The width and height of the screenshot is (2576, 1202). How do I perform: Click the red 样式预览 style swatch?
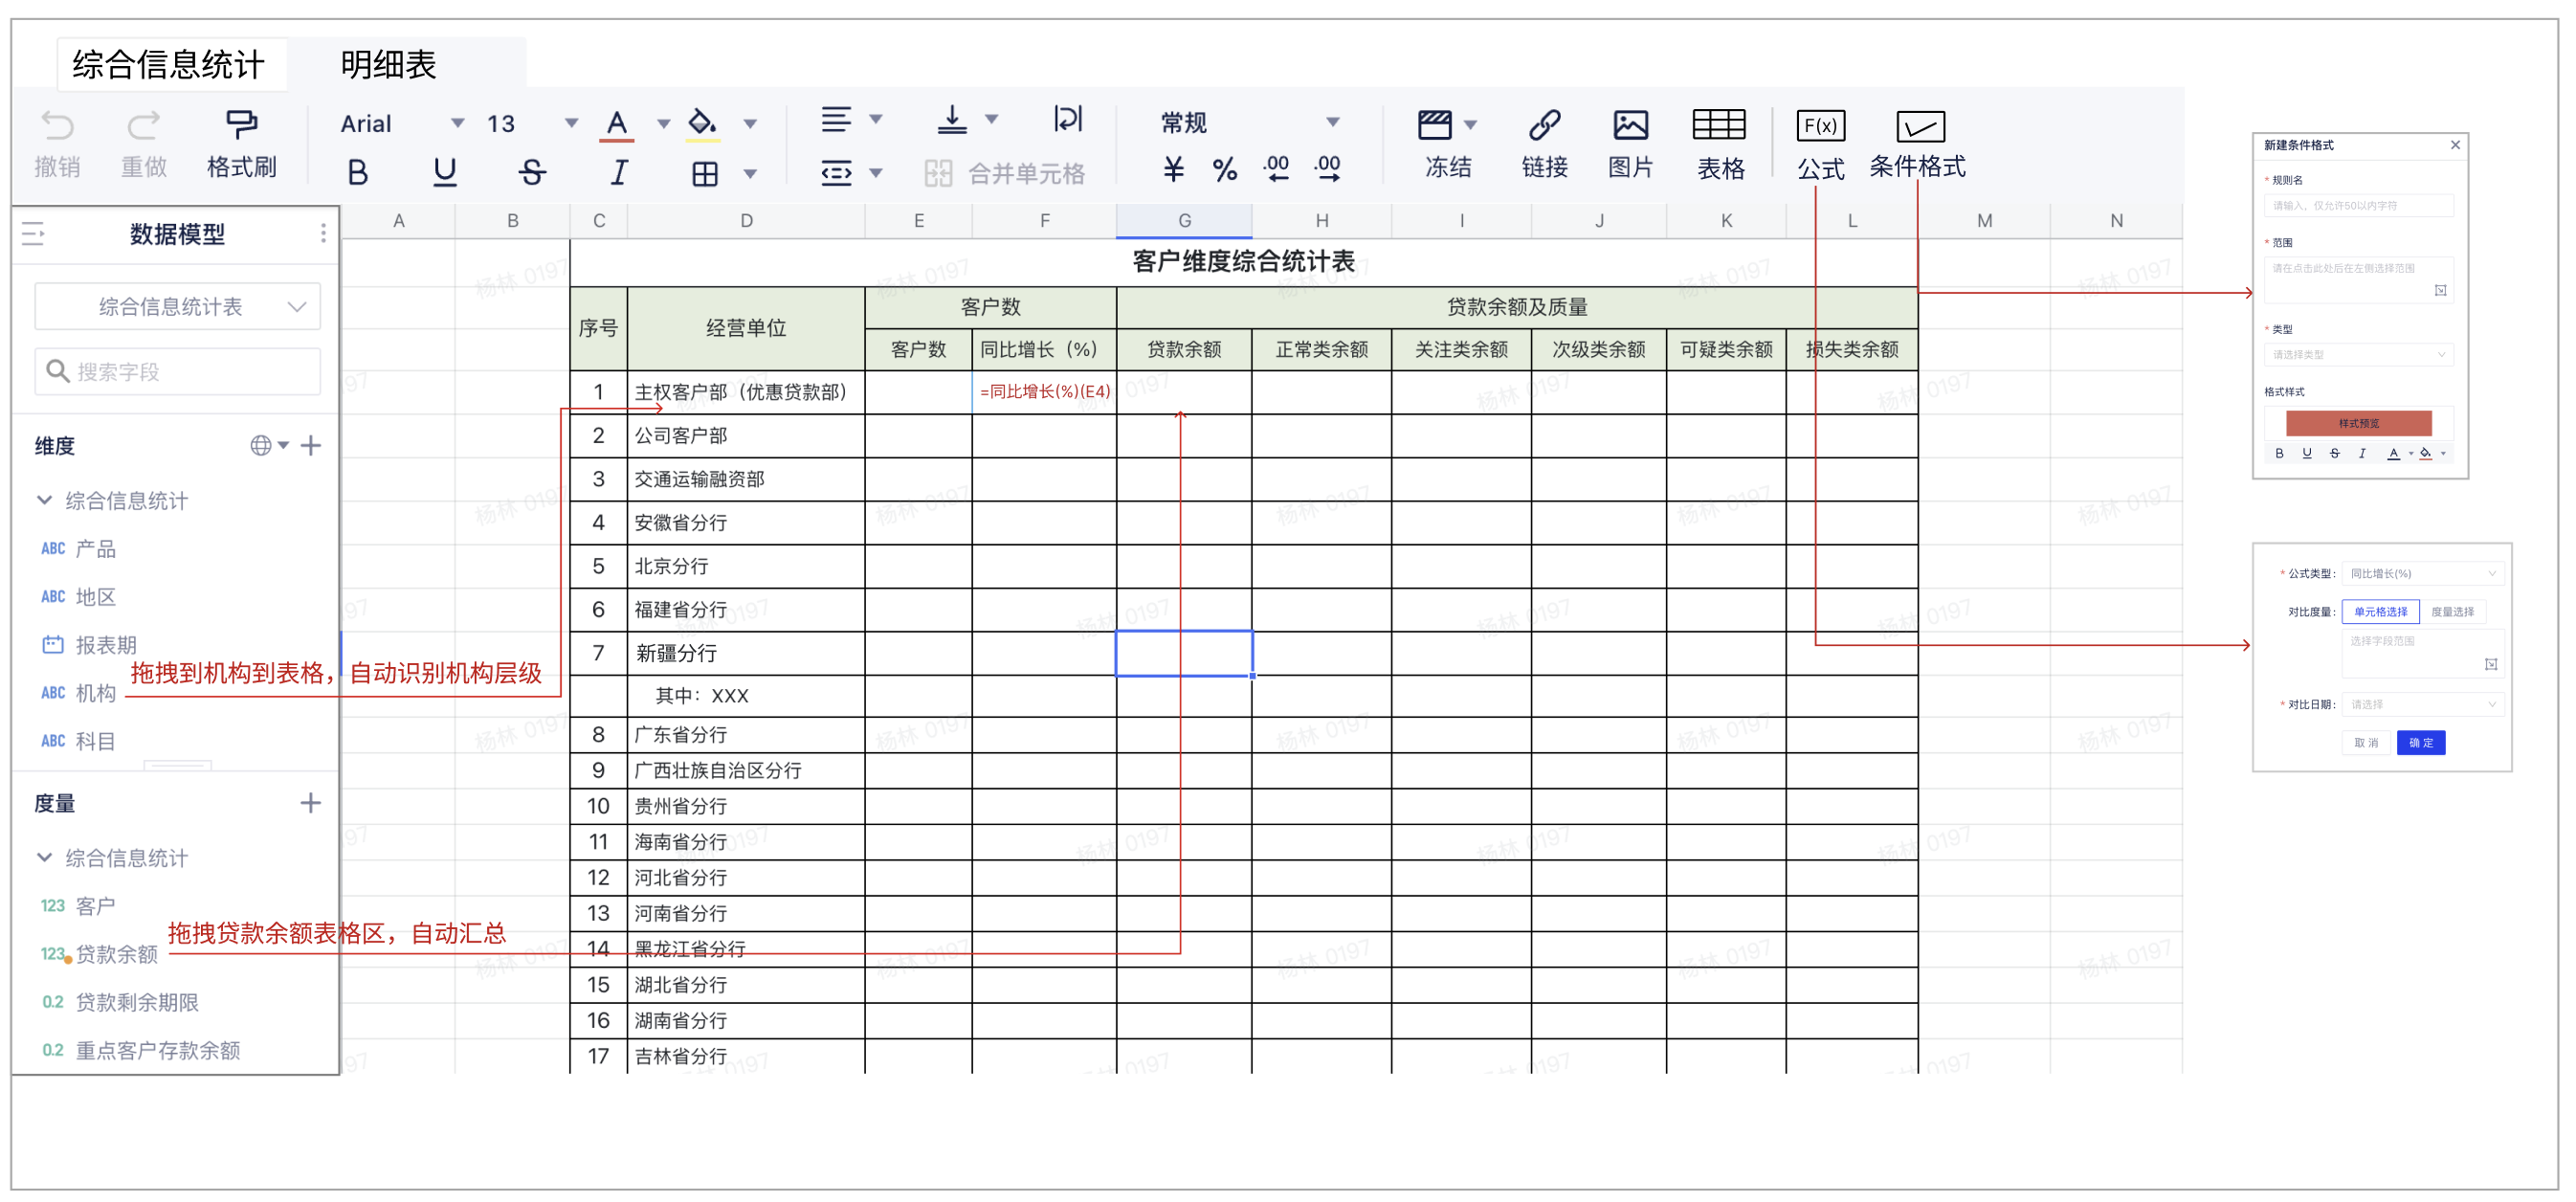pyautogui.click(x=2358, y=423)
